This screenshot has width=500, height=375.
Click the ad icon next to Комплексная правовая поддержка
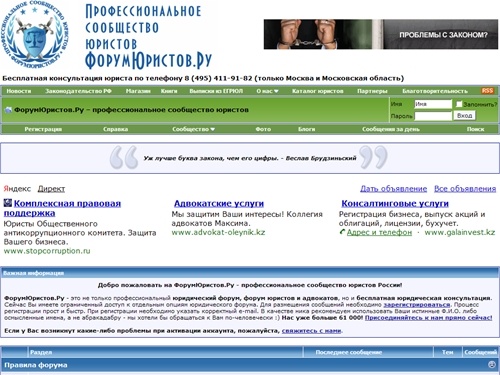pyautogui.click(x=8, y=203)
